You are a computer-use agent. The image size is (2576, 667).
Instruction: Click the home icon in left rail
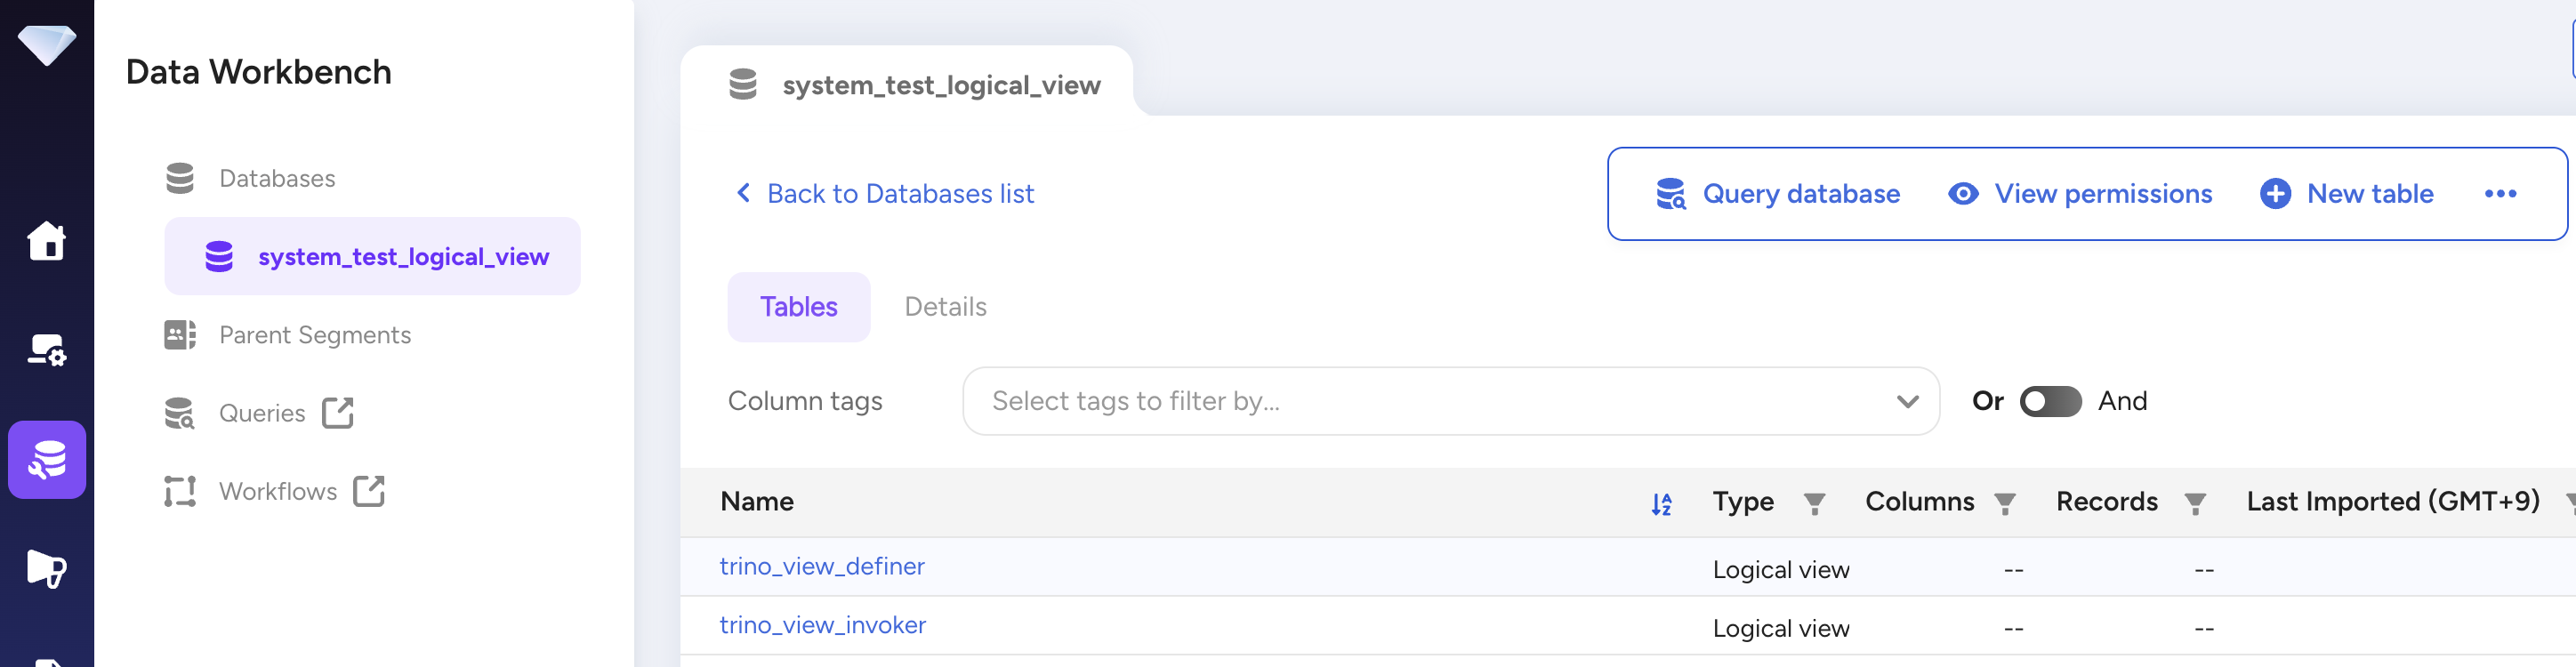[x=46, y=241]
